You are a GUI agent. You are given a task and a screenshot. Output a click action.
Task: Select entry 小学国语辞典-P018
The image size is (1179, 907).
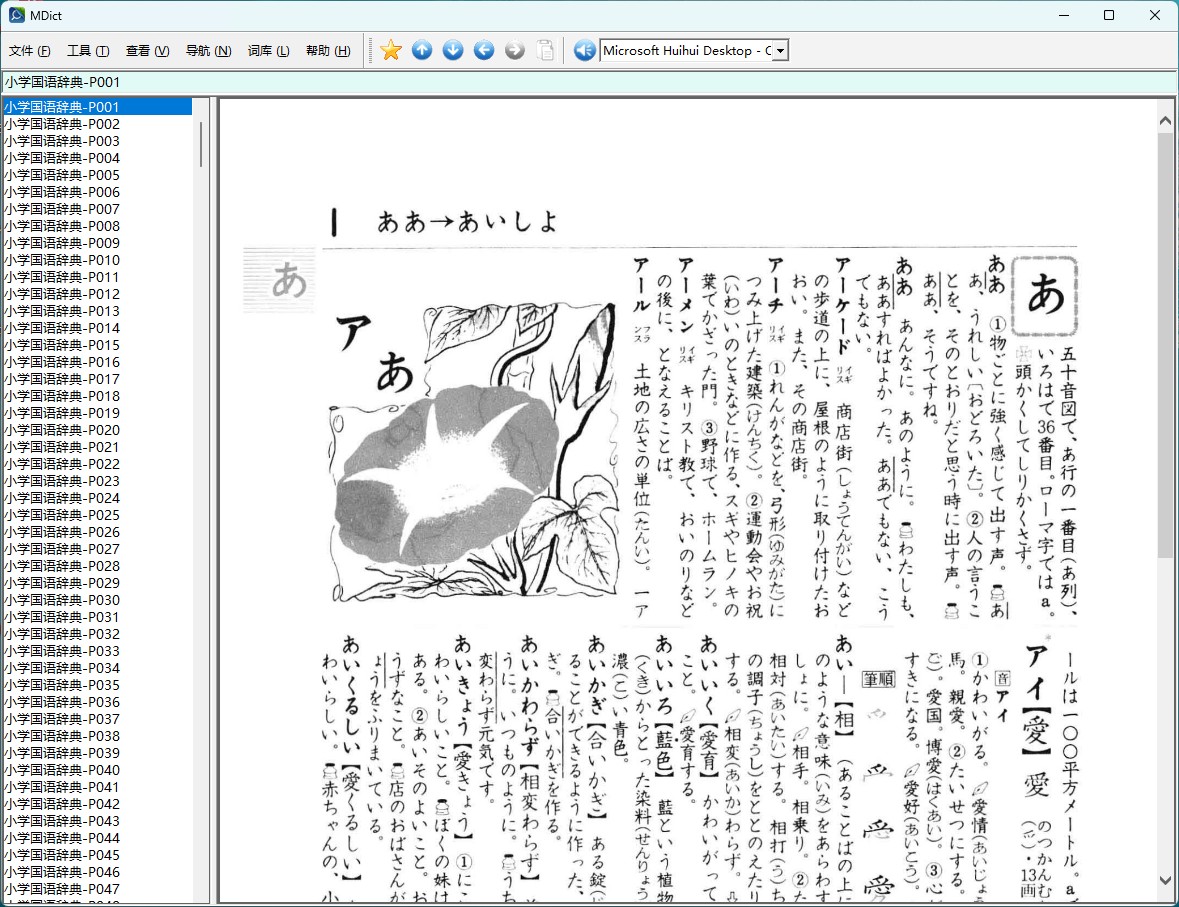97,396
